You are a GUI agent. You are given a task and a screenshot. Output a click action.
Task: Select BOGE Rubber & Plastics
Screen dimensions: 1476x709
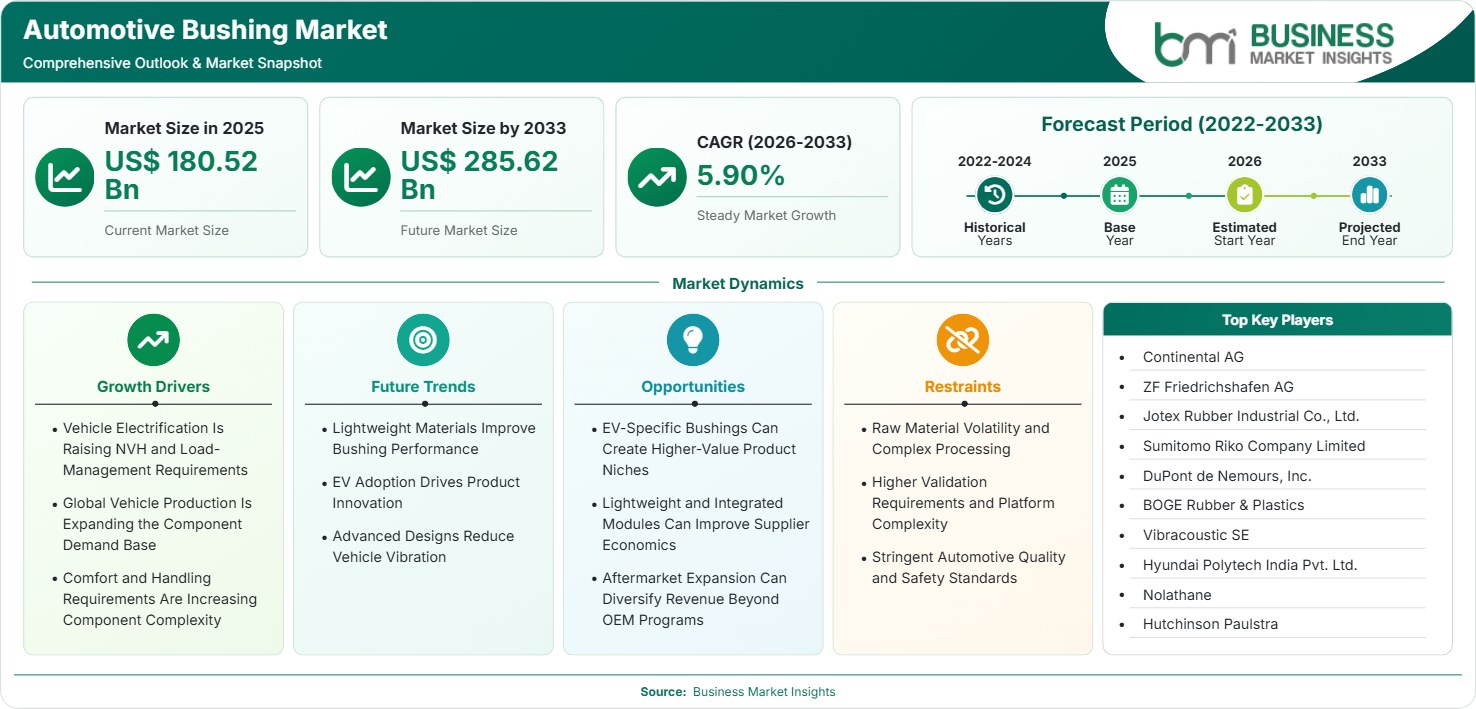[x=1223, y=505]
